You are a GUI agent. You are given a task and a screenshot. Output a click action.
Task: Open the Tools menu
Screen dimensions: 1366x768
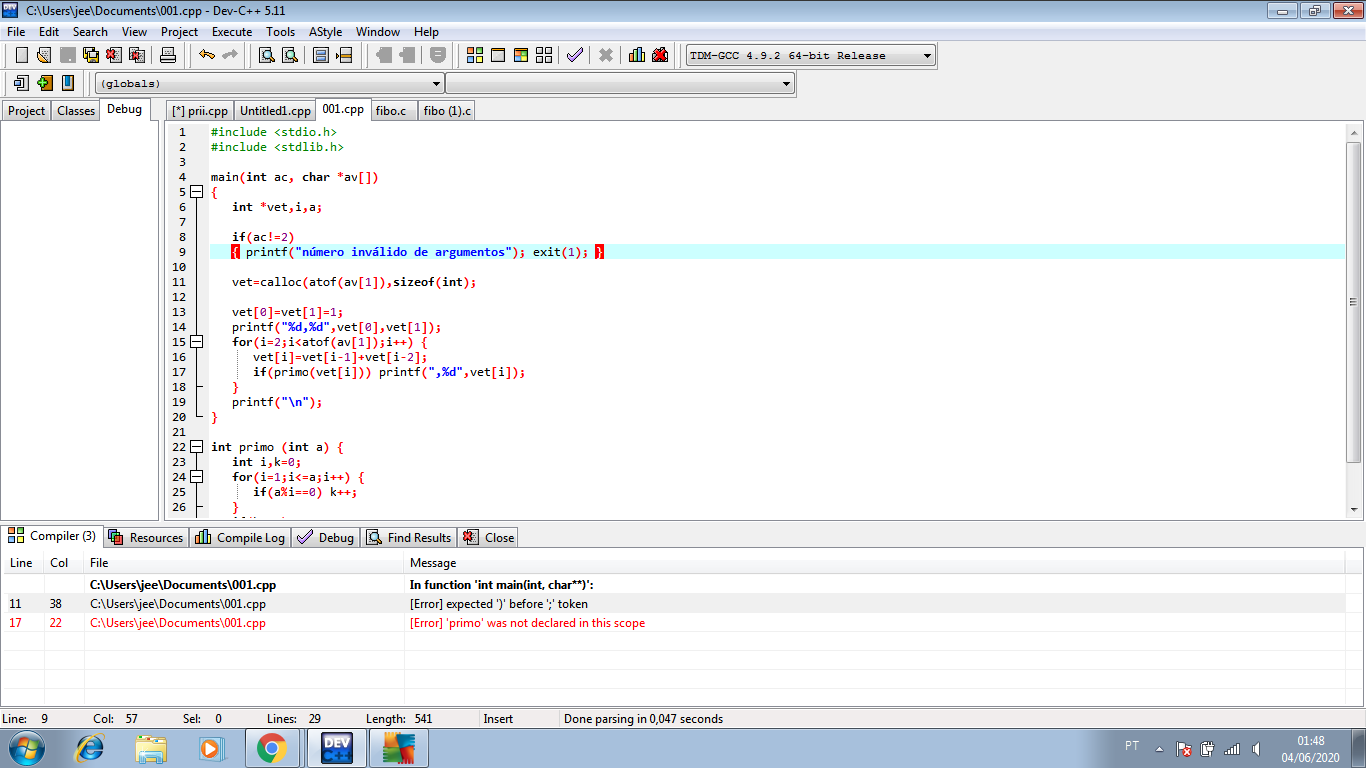point(280,32)
